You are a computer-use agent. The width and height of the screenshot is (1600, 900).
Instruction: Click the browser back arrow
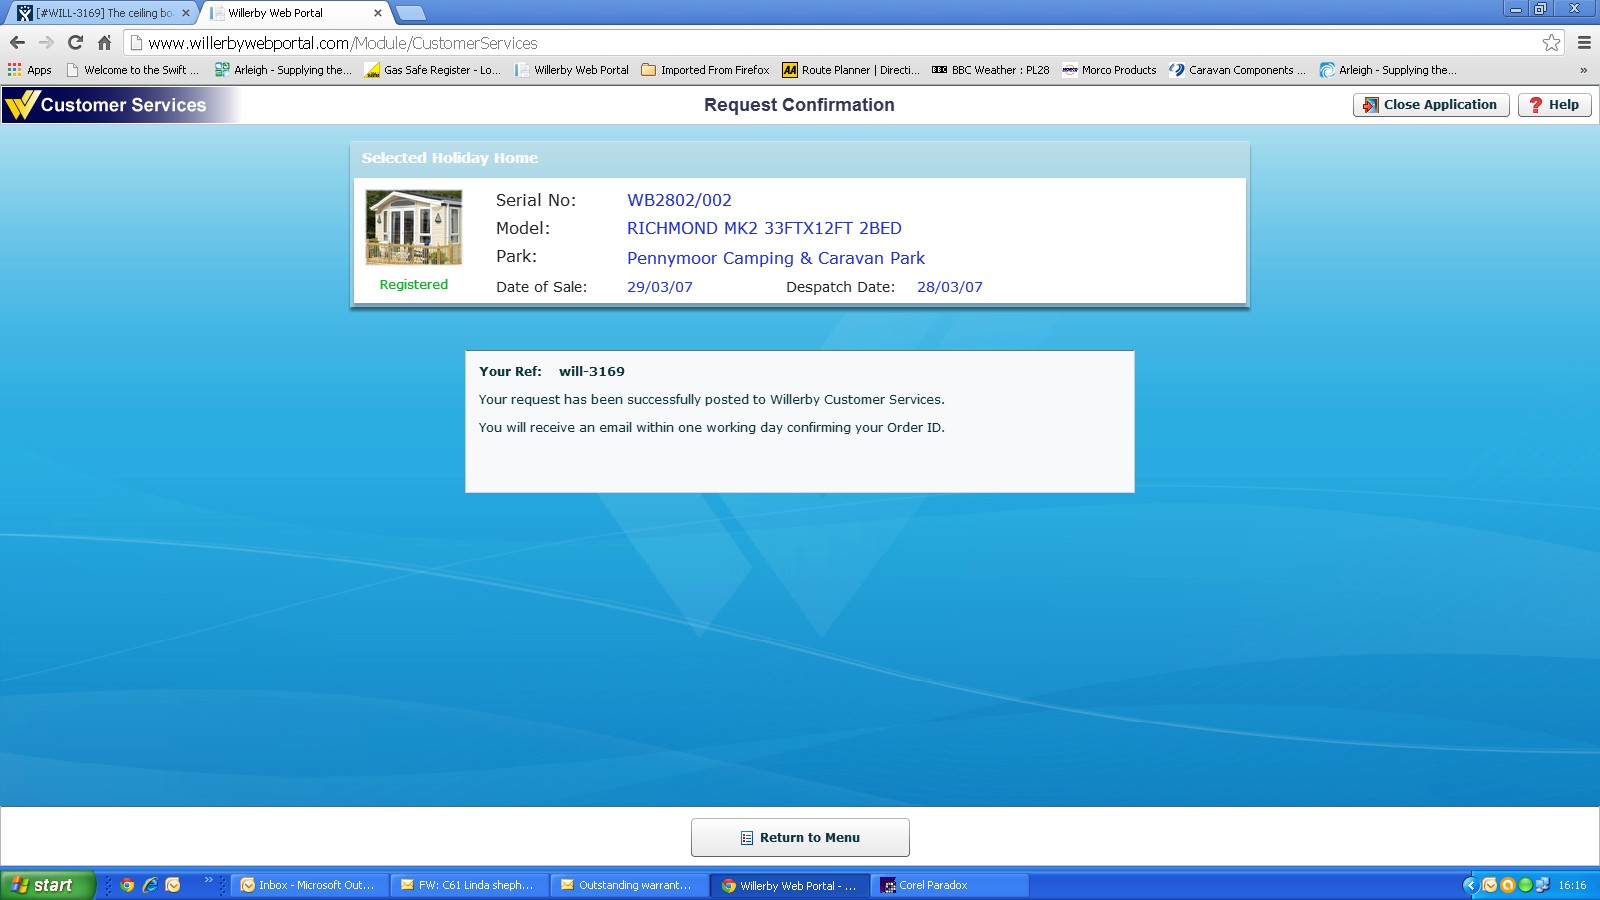(x=17, y=43)
